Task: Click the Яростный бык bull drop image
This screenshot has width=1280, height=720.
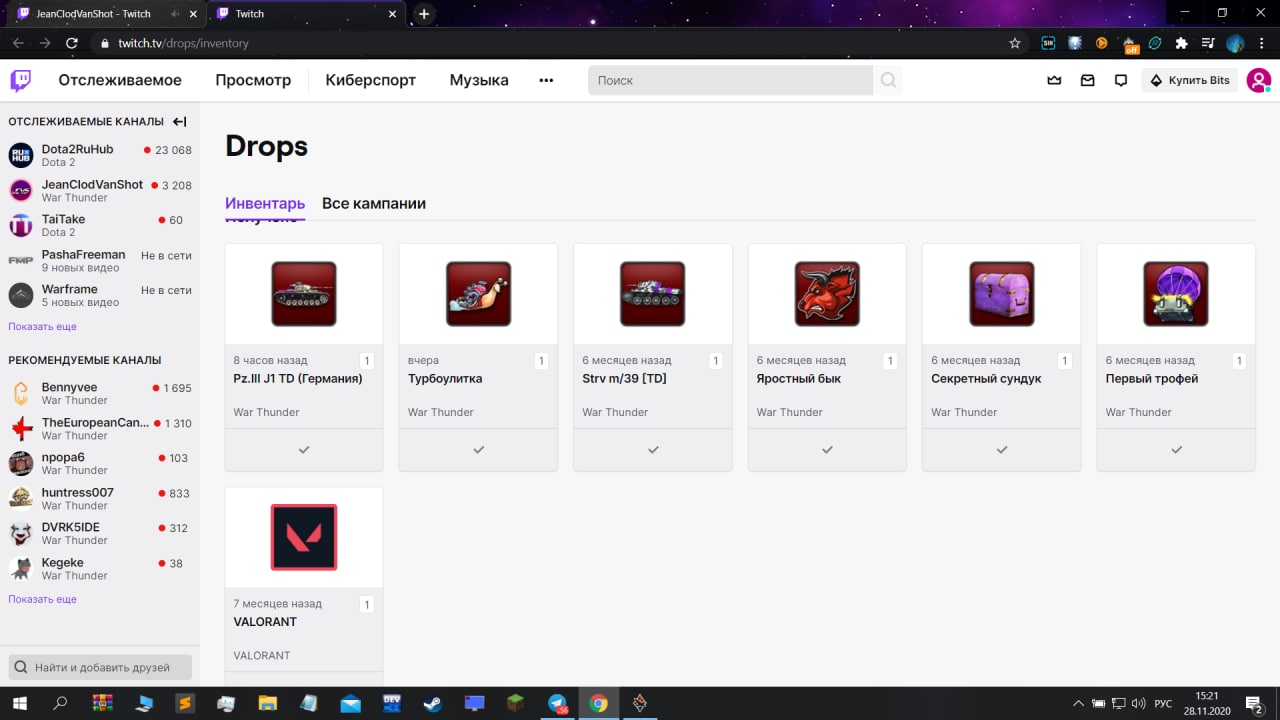Action: click(x=827, y=294)
